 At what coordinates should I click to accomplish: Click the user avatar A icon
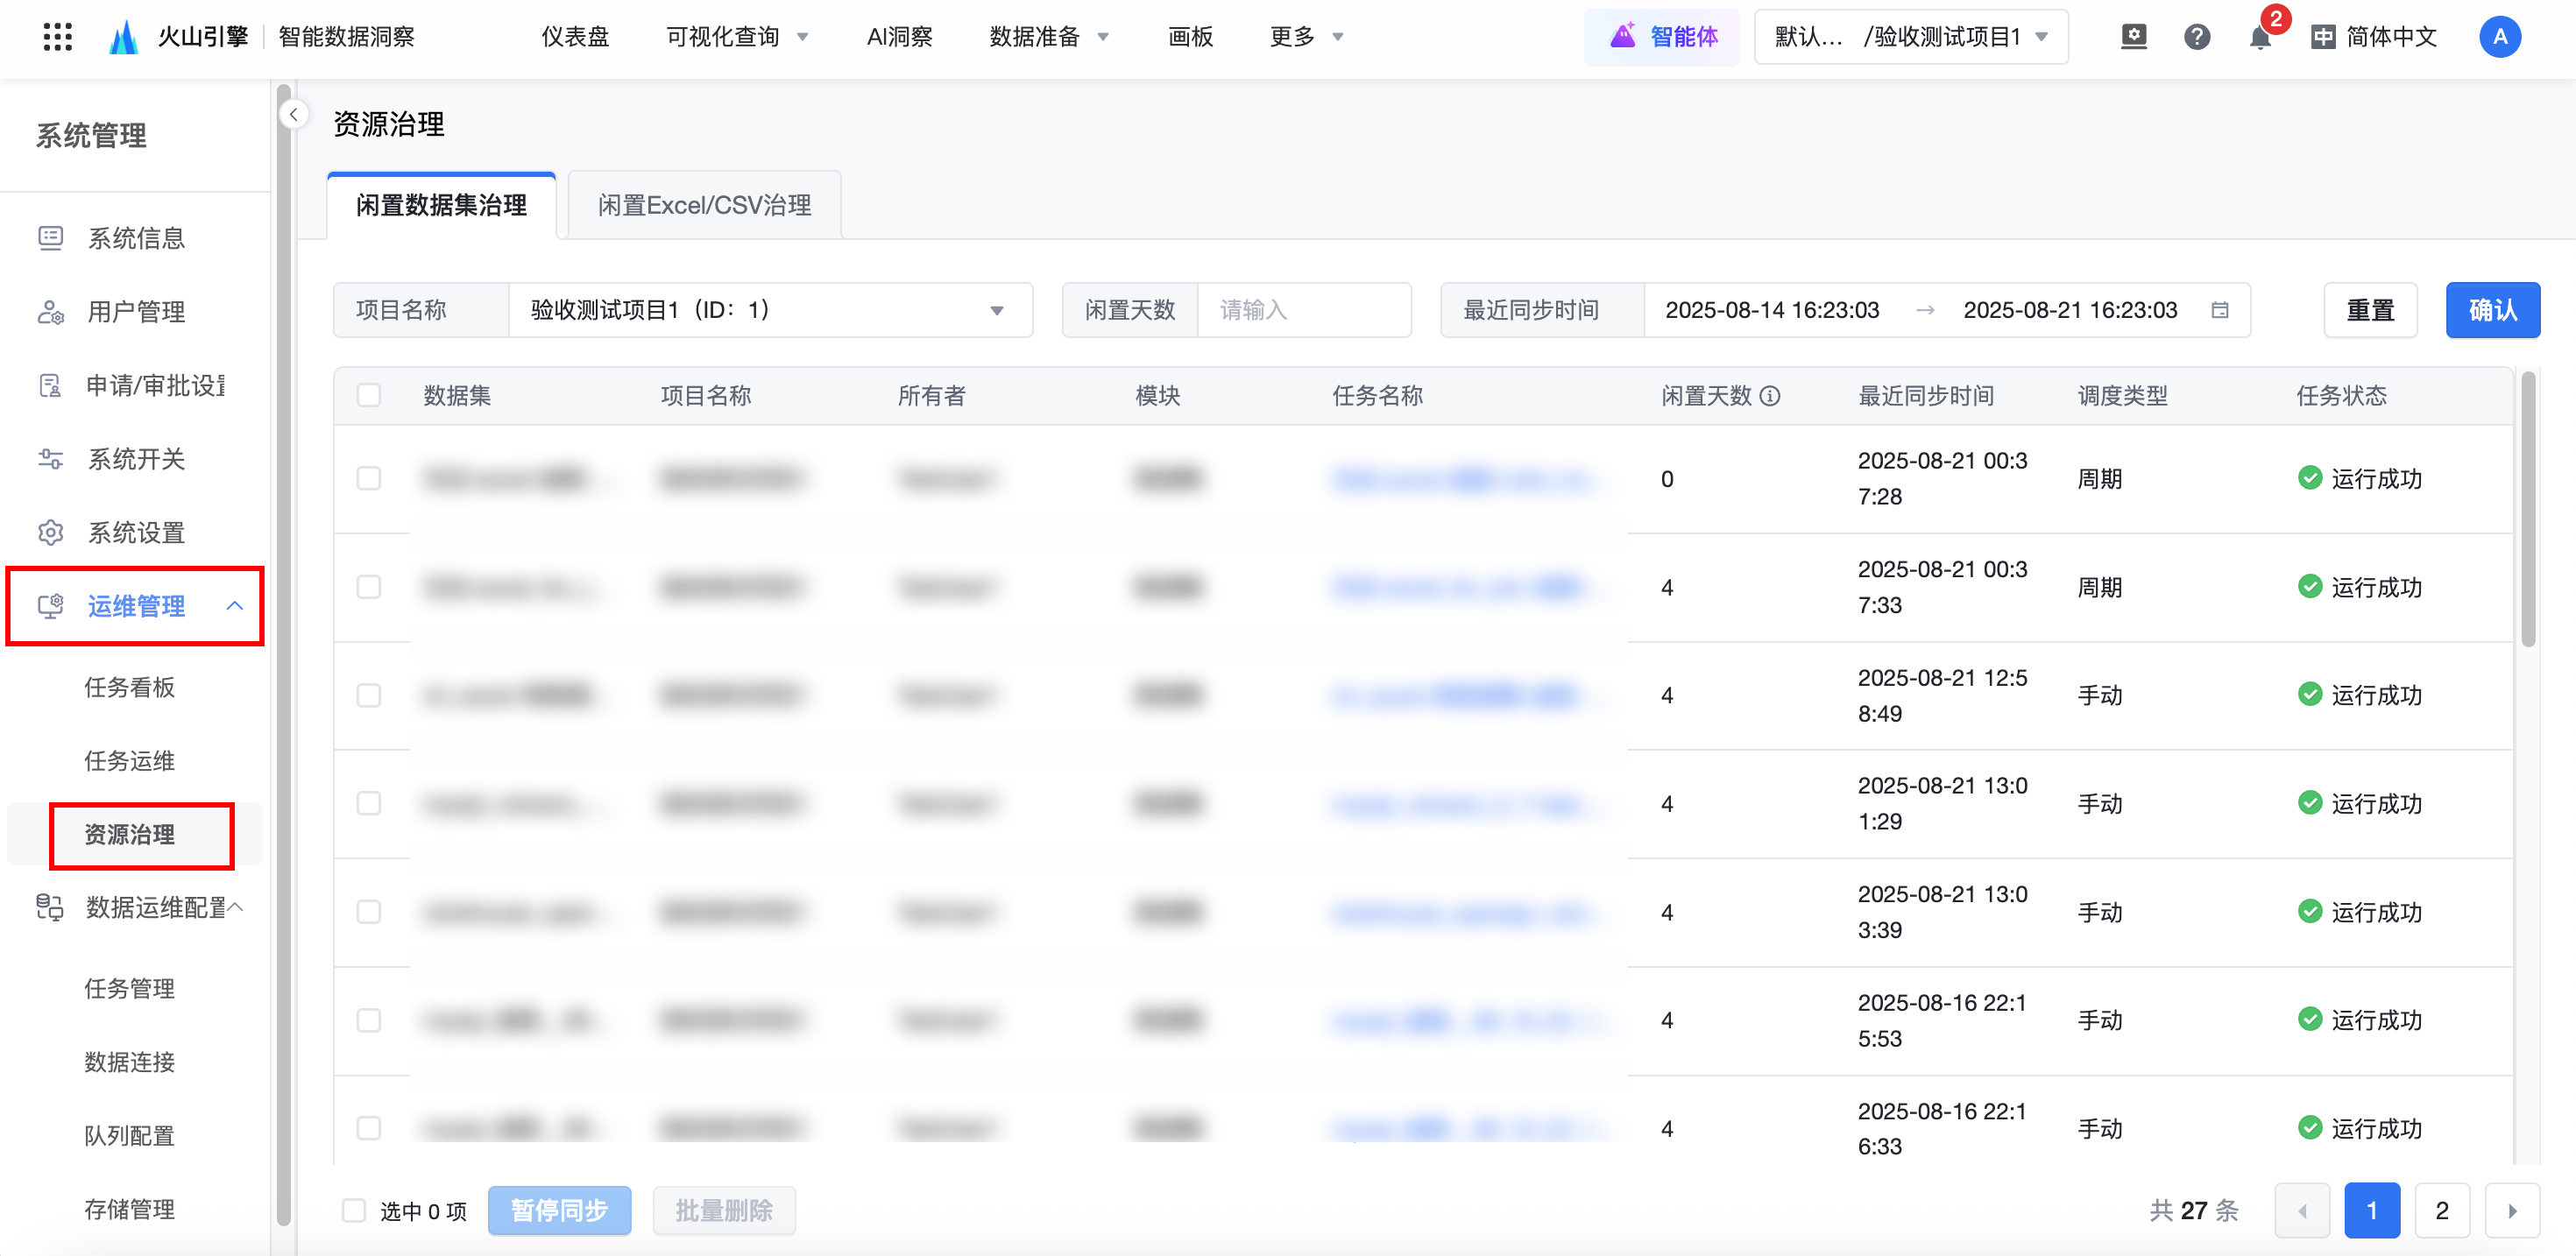2499,38
